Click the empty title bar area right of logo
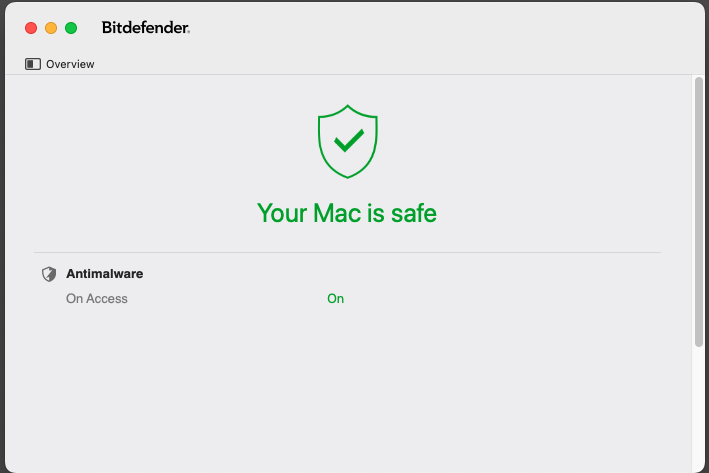 [x=450, y=28]
